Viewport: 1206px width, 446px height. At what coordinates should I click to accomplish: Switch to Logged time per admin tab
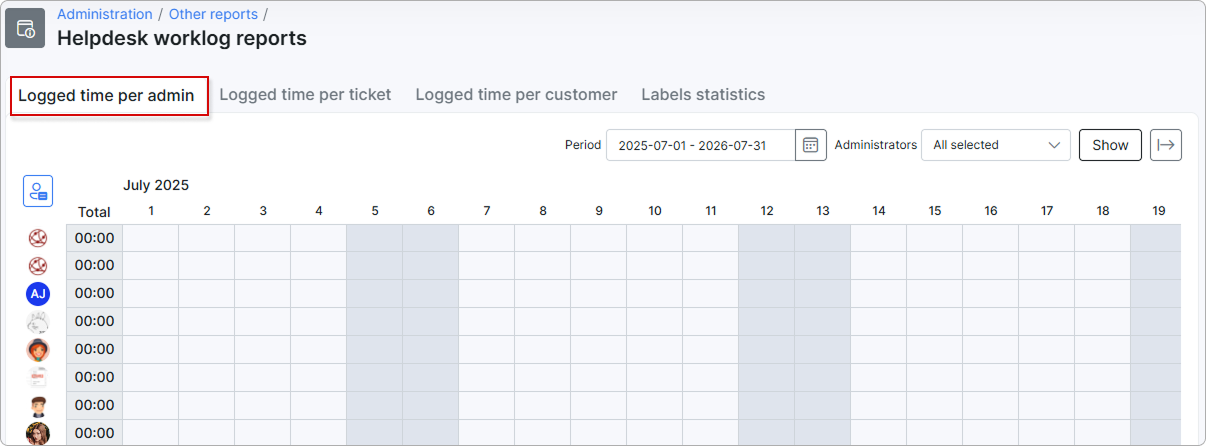[x=106, y=95]
